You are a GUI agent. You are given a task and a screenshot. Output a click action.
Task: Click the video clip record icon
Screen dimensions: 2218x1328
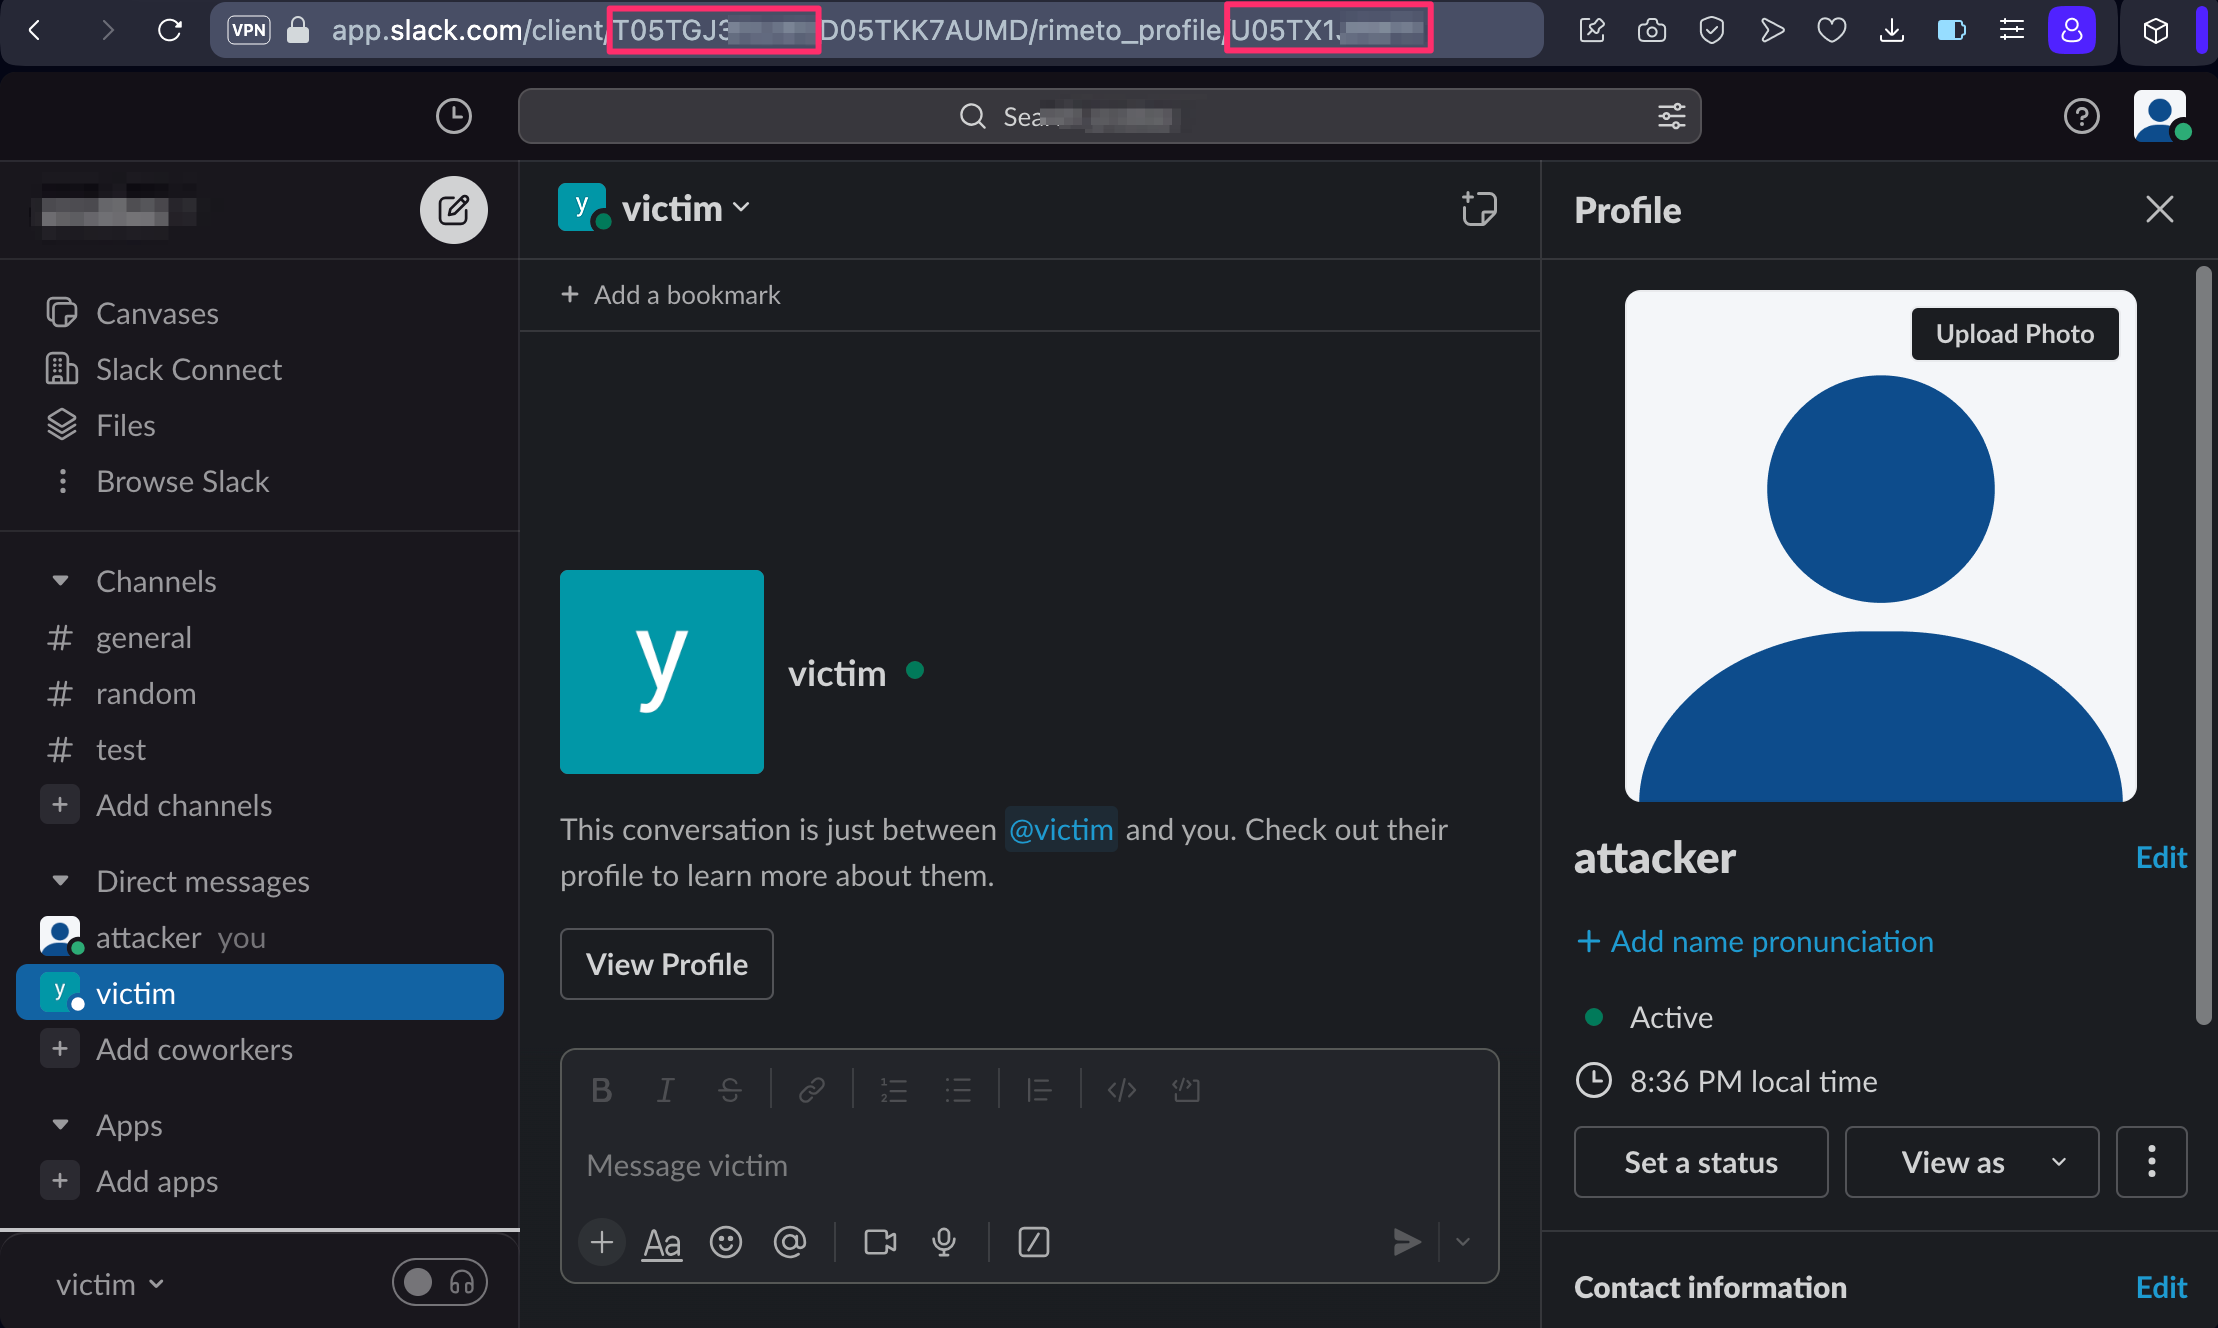click(879, 1242)
